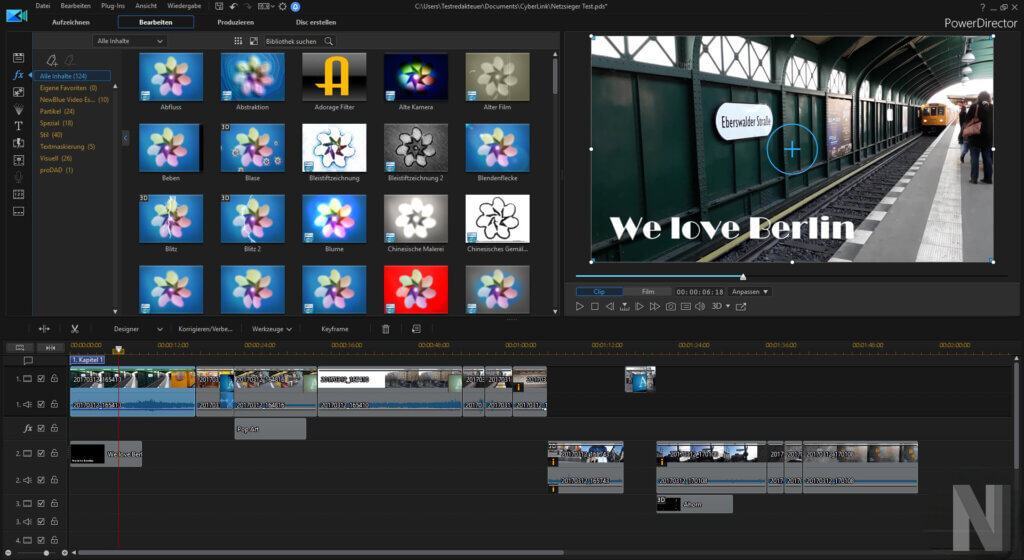Switch to the Produzieren tab
The width and height of the screenshot is (1024, 560).
(x=235, y=22)
